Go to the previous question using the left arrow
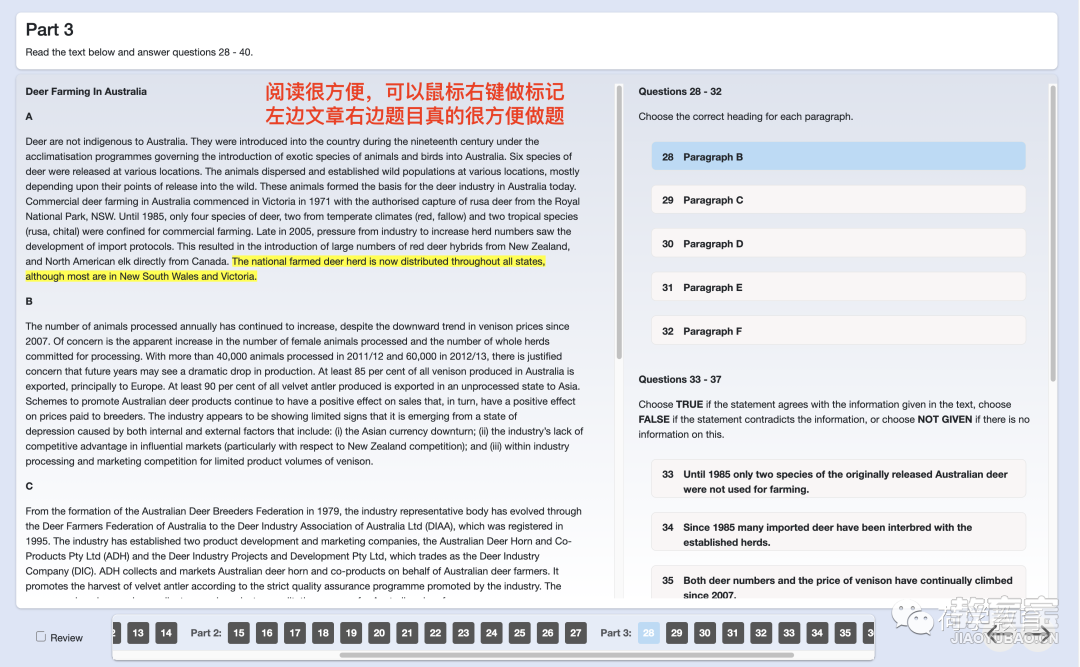Viewport: 1080px width, 667px height. tap(1000, 634)
